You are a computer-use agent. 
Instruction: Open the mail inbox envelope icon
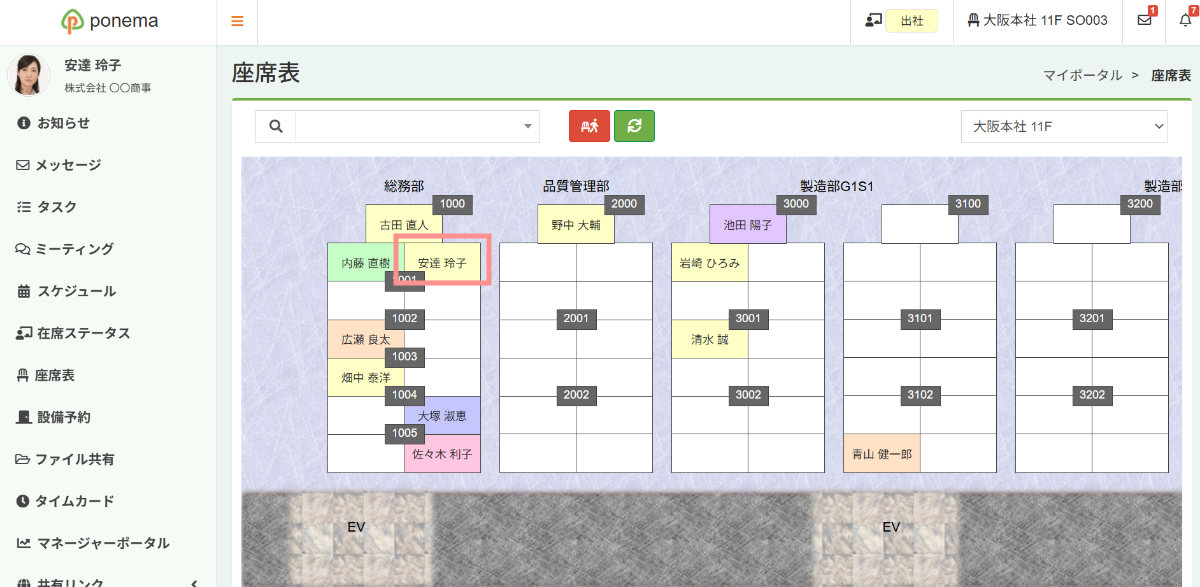pyautogui.click(x=1144, y=20)
